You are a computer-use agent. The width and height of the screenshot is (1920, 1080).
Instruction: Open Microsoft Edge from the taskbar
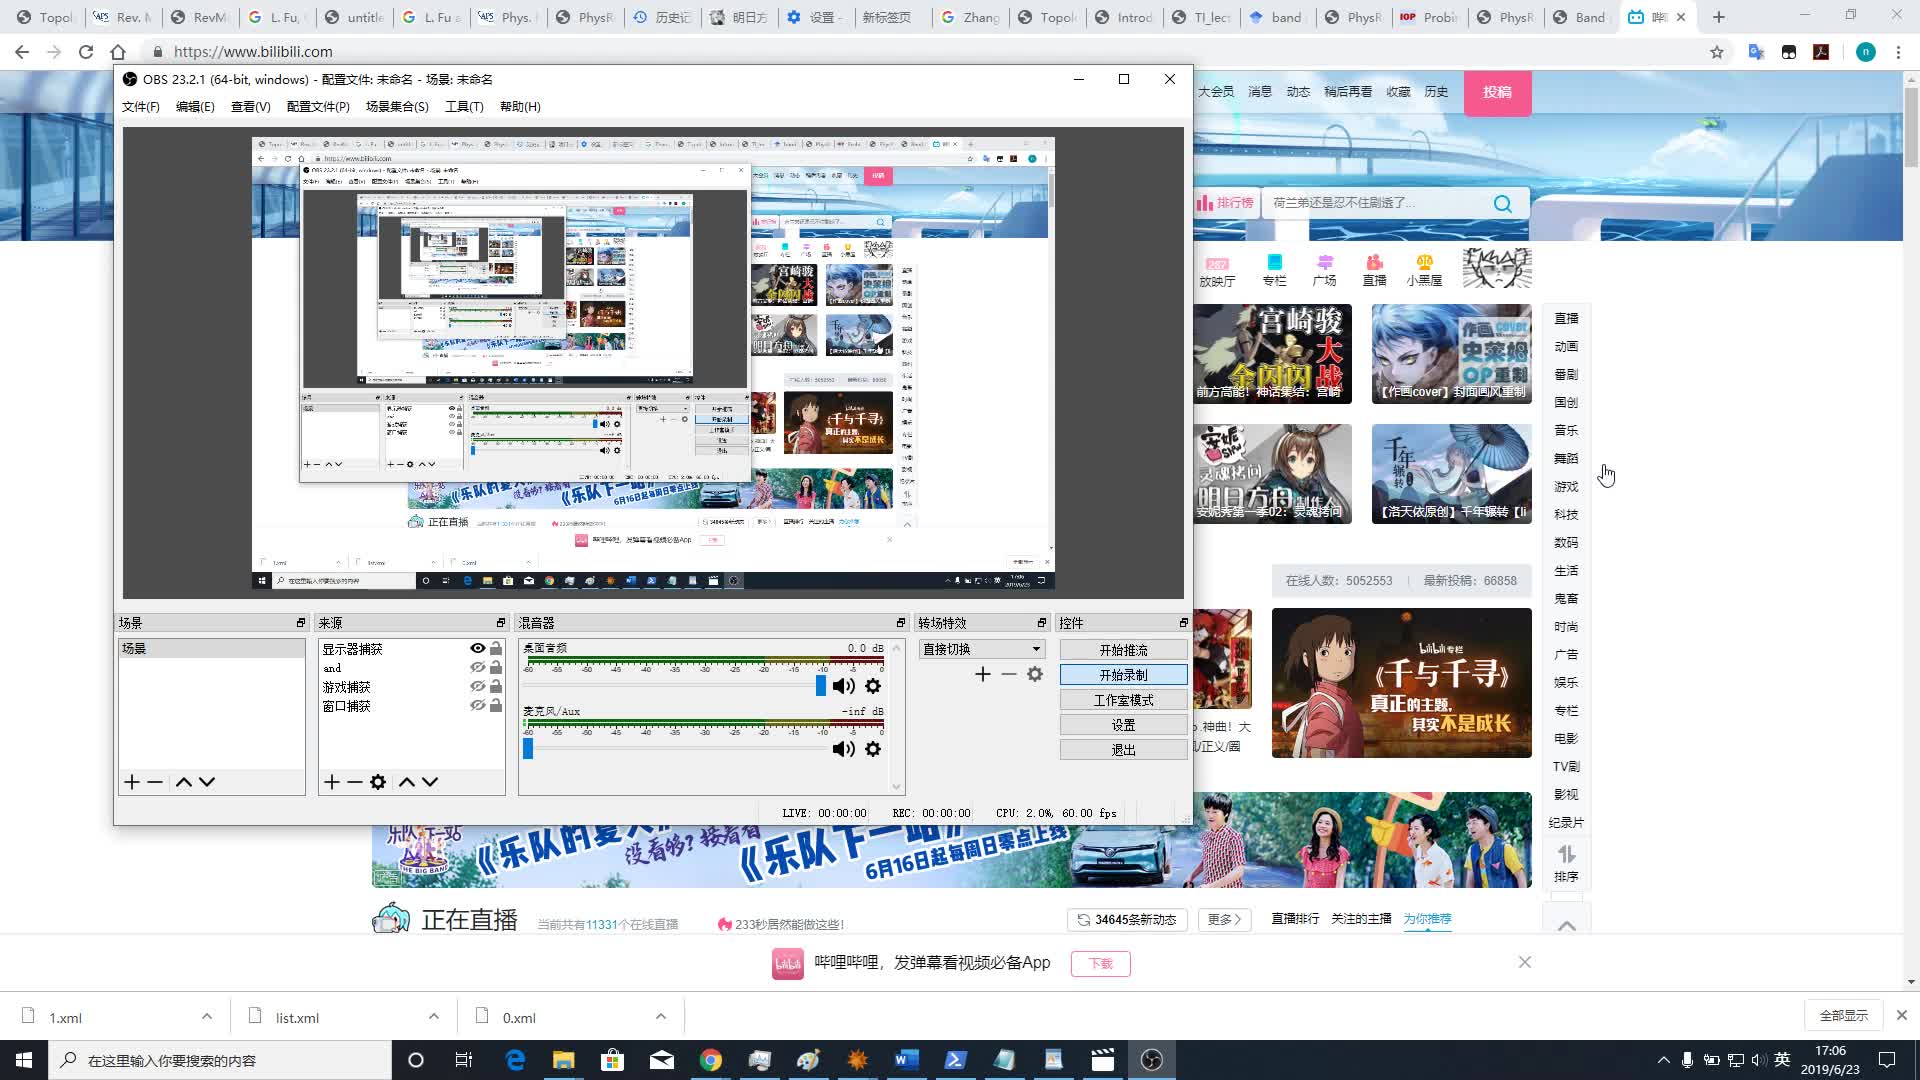point(515,1060)
